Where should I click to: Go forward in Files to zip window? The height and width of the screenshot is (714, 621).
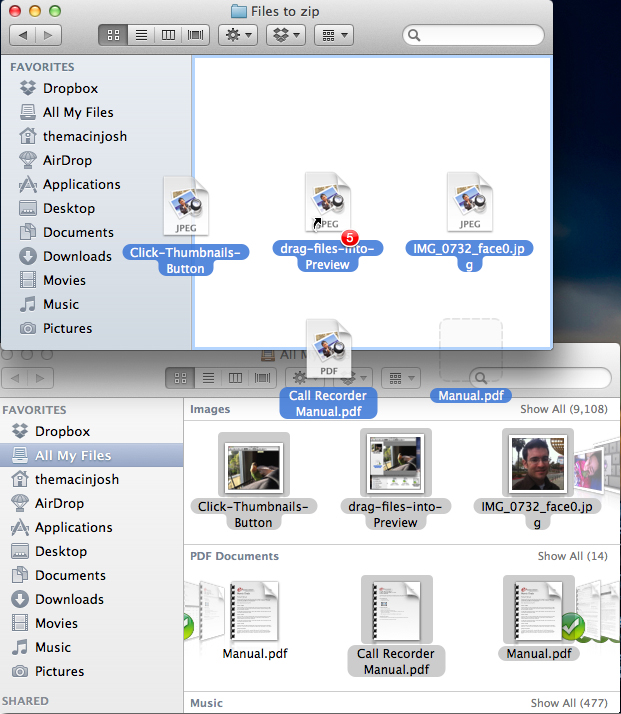pyautogui.click(x=48, y=35)
